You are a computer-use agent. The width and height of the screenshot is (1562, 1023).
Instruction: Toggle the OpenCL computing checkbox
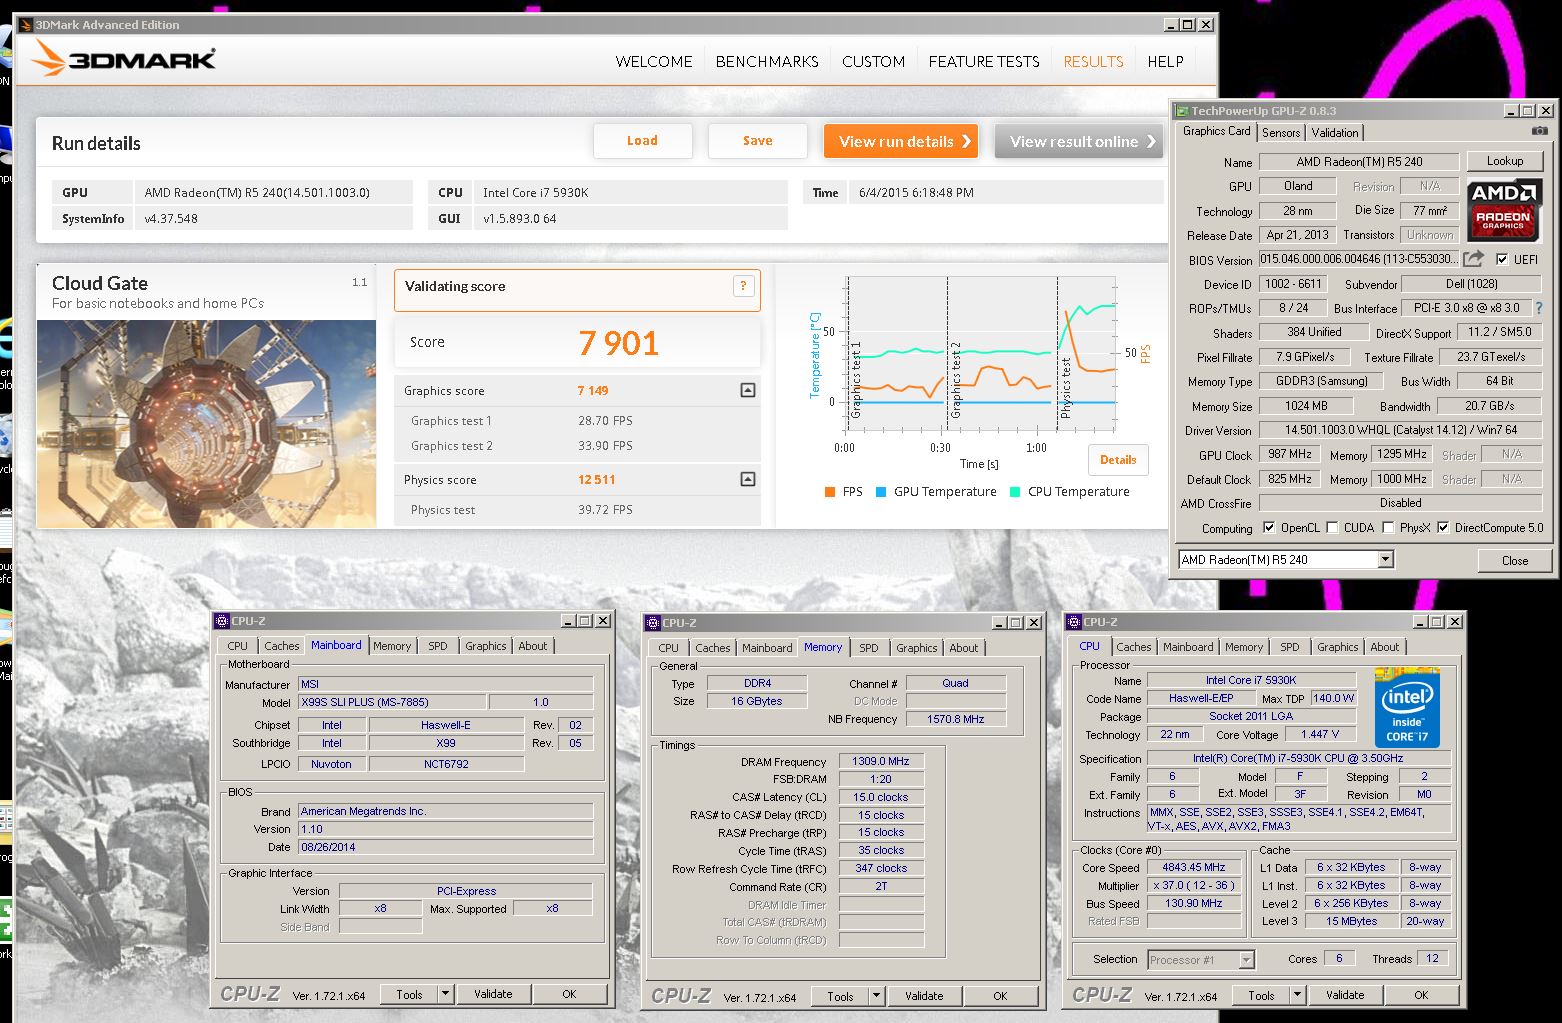point(1269,528)
